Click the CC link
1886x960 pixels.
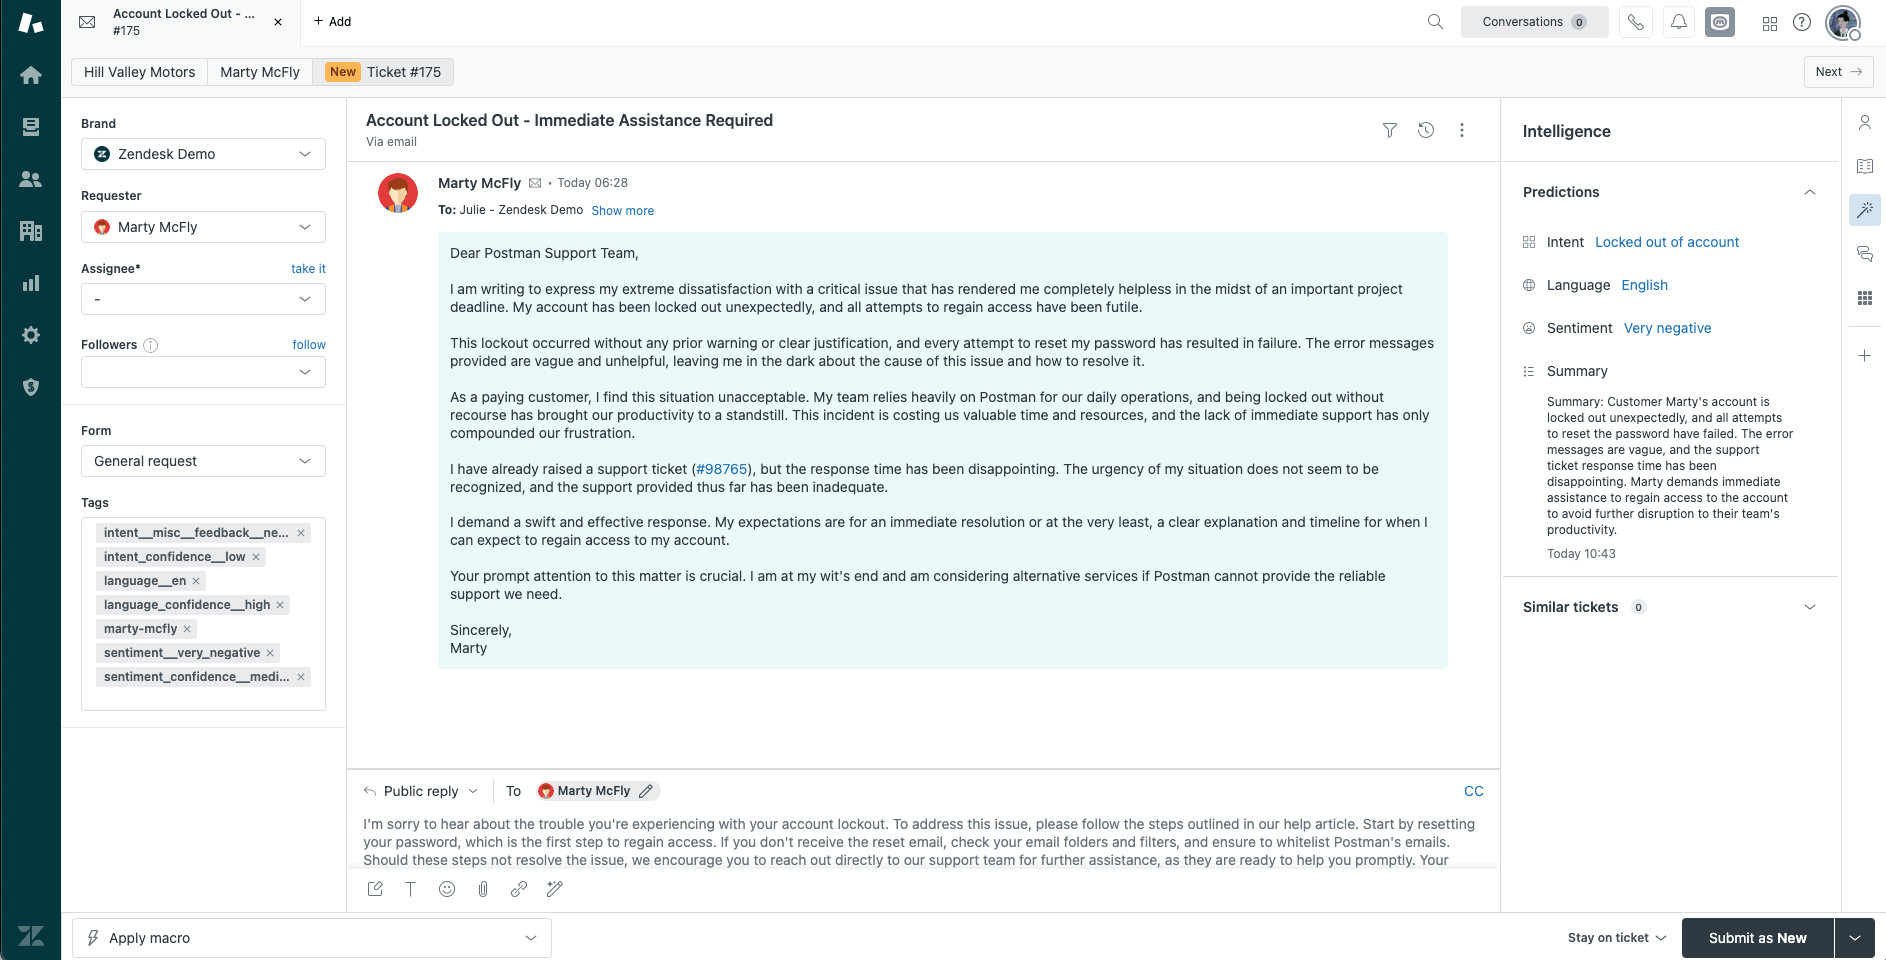coord(1474,791)
